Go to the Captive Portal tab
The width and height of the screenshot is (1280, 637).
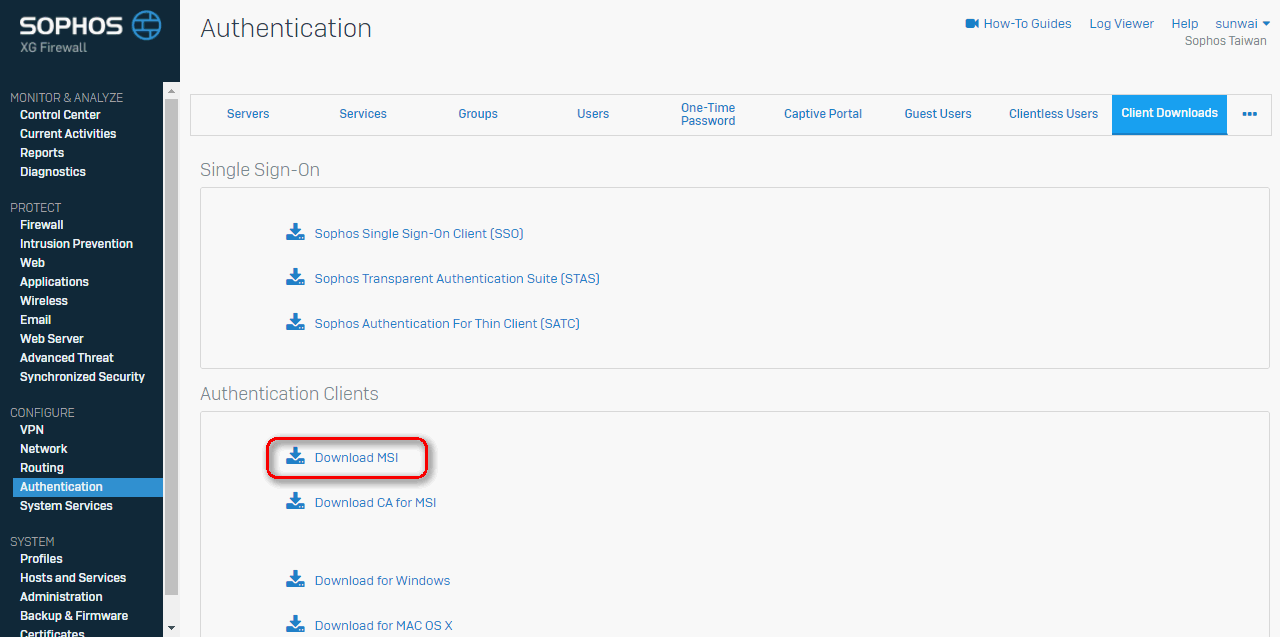[x=823, y=114]
